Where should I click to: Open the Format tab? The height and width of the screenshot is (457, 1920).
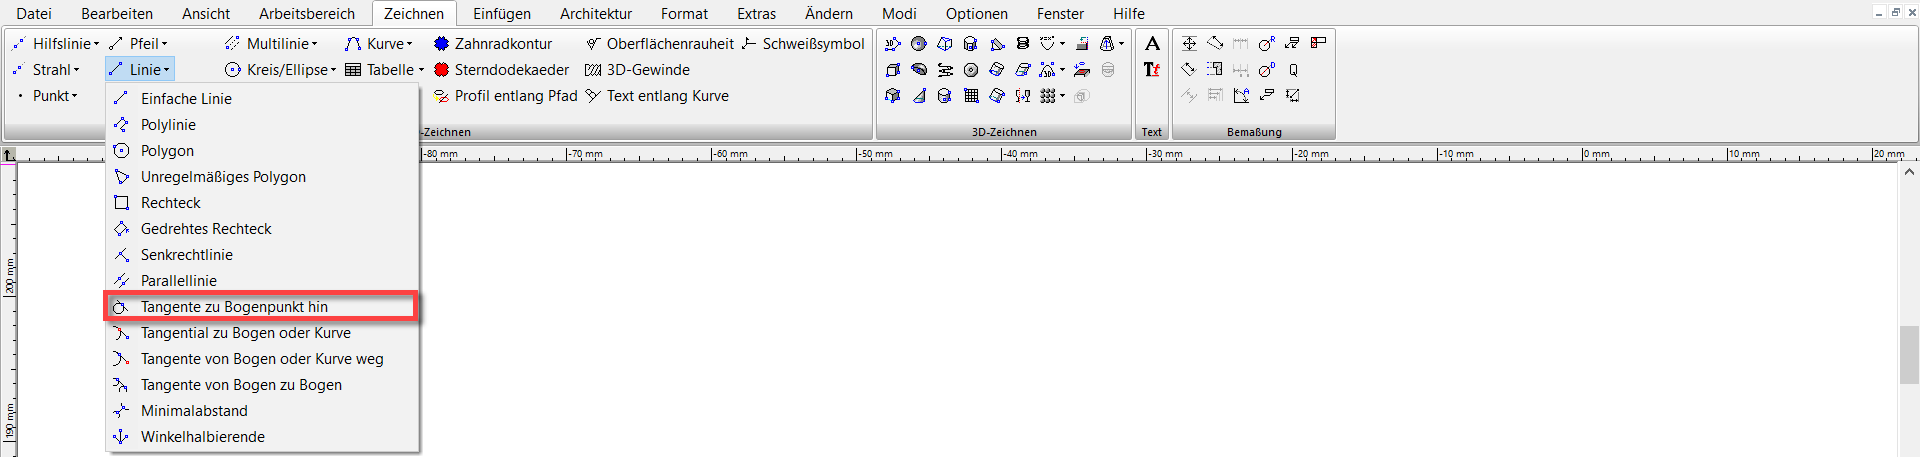point(684,13)
